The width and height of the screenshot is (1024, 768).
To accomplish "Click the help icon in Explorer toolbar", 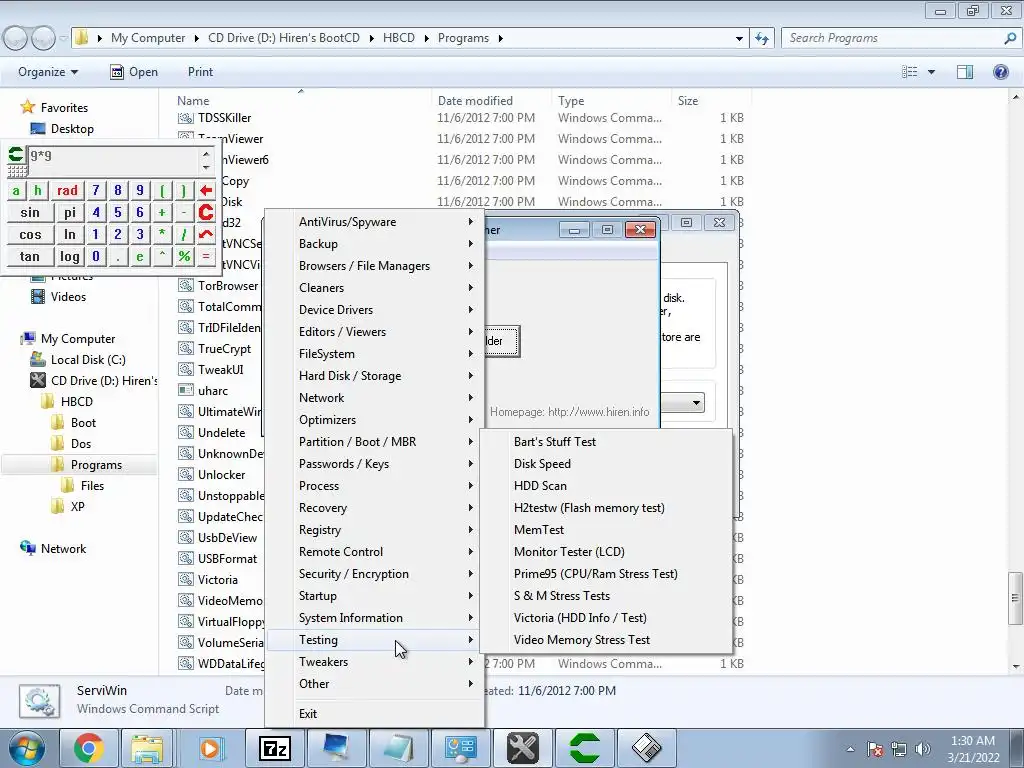I will 1000,72.
